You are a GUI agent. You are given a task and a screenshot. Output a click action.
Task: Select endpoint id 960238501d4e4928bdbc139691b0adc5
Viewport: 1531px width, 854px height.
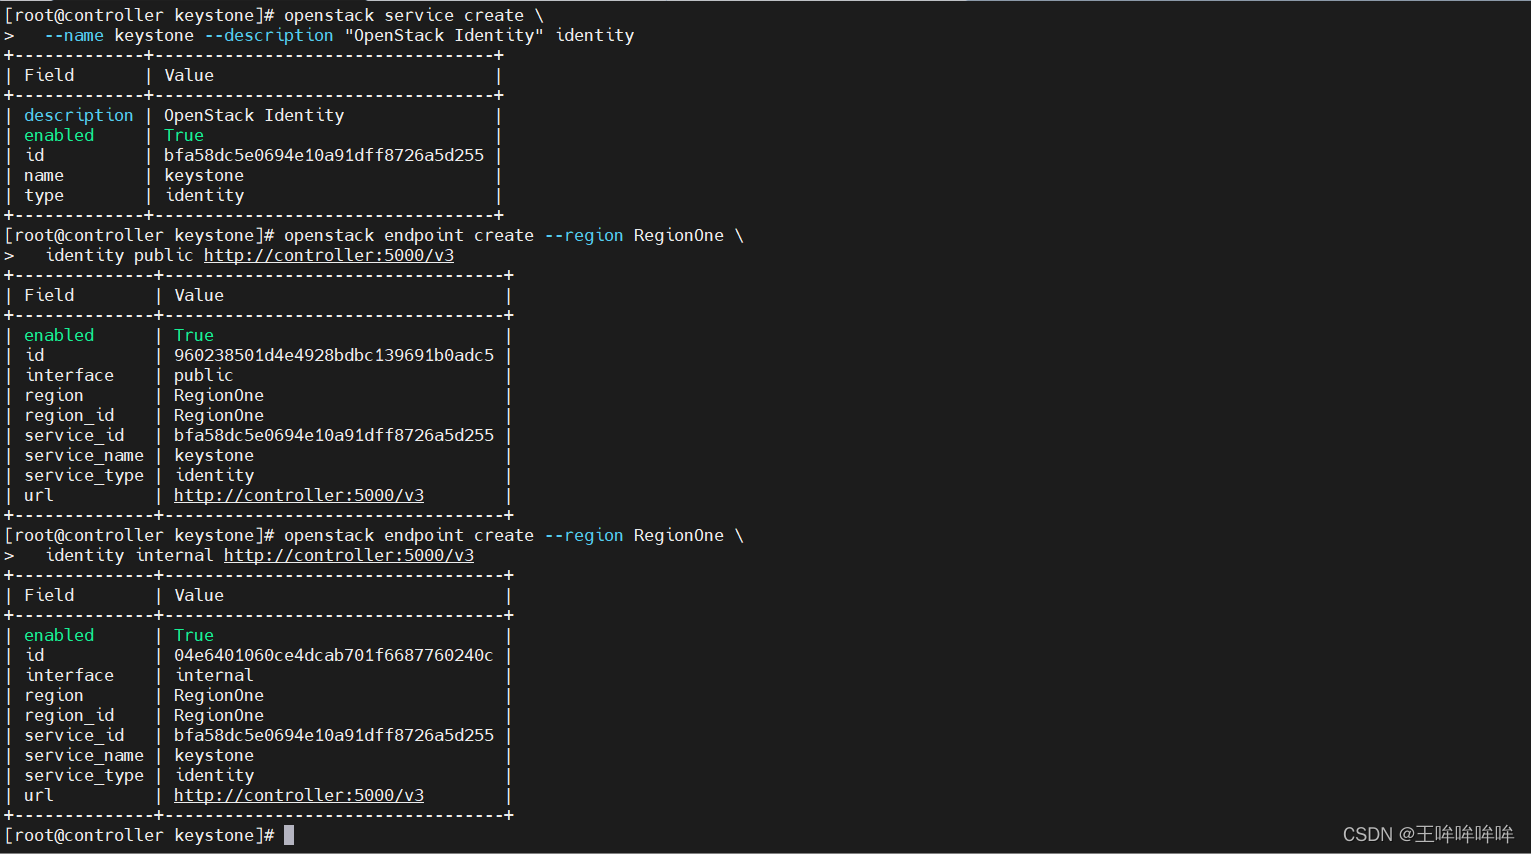click(334, 355)
